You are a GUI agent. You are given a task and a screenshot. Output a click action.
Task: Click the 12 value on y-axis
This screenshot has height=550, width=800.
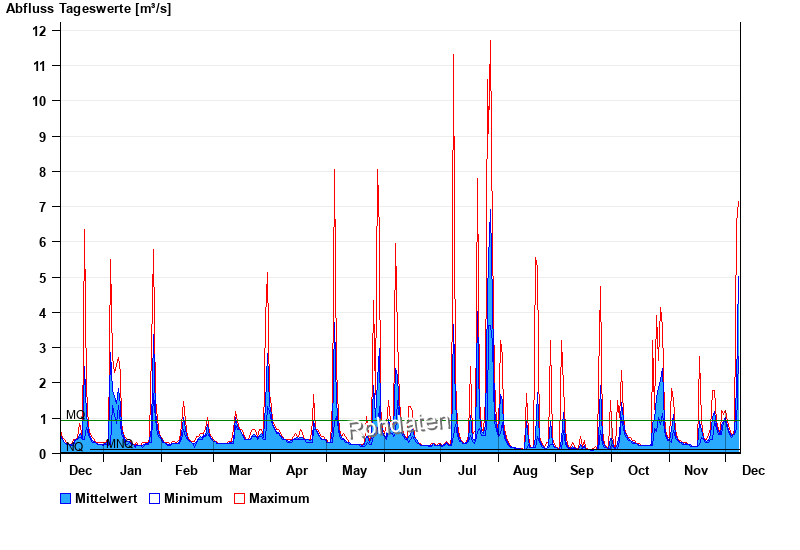pos(40,31)
